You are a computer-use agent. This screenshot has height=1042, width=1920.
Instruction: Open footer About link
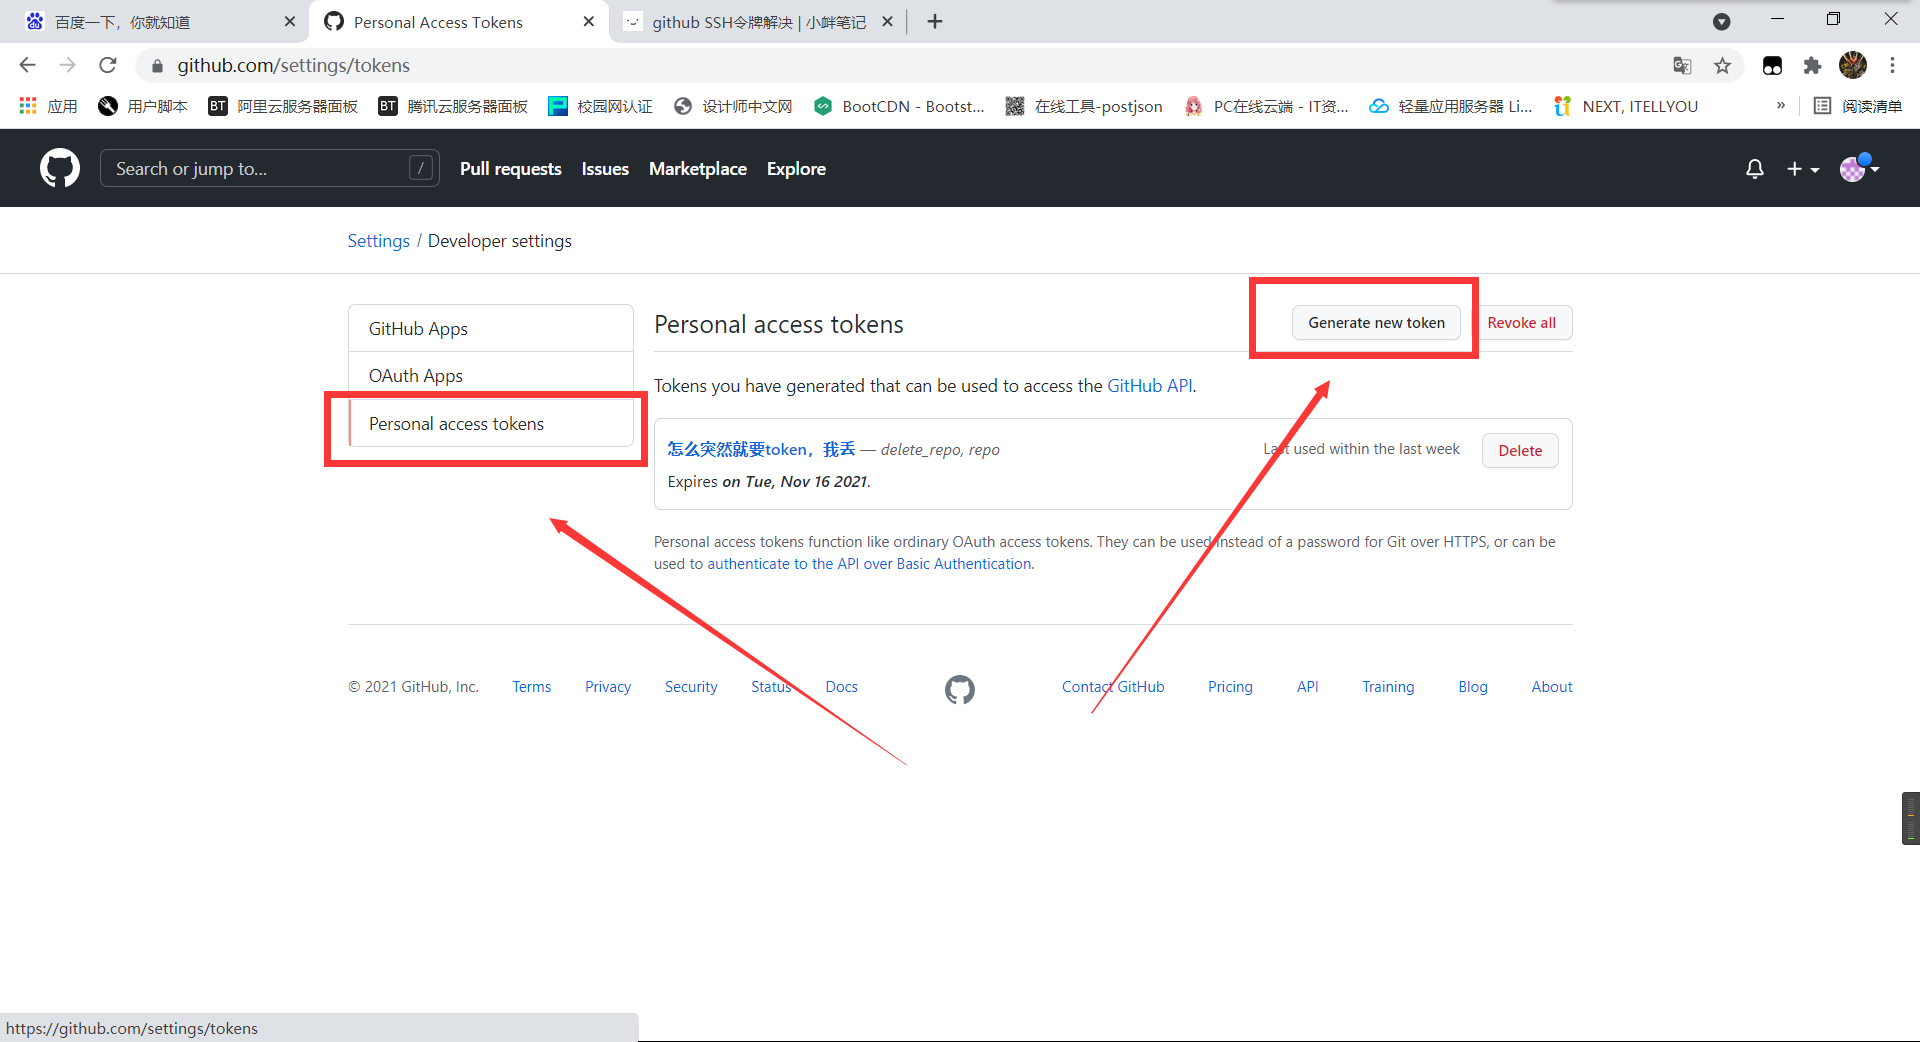1552,687
